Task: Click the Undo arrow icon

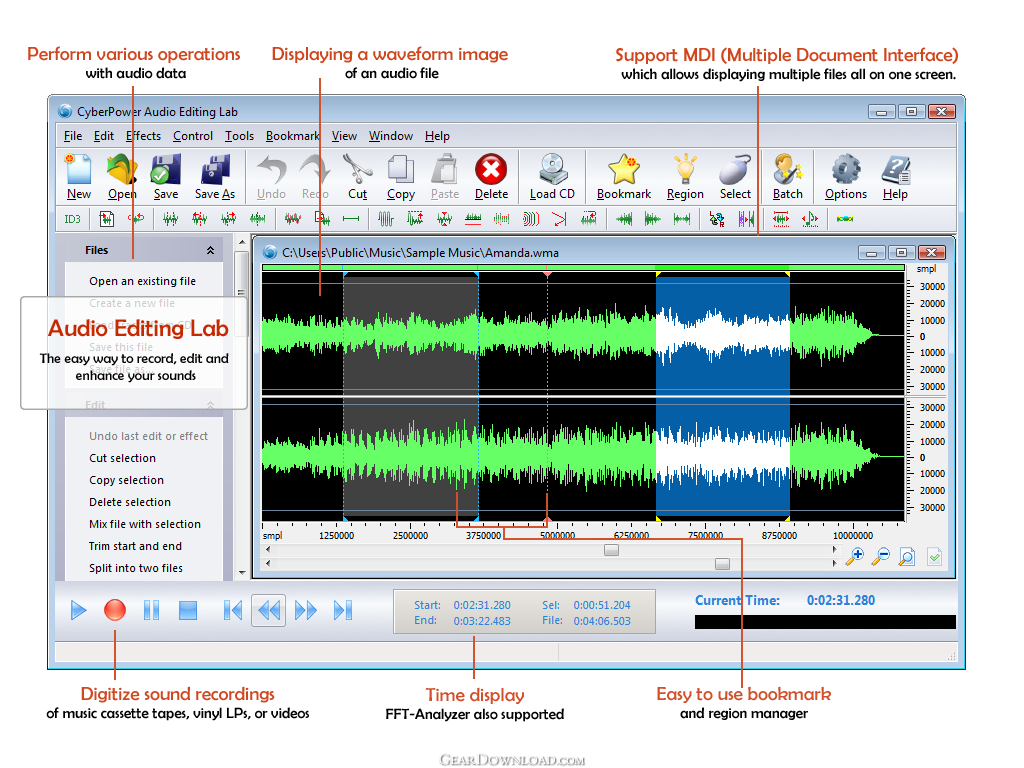Action: [271, 170]
